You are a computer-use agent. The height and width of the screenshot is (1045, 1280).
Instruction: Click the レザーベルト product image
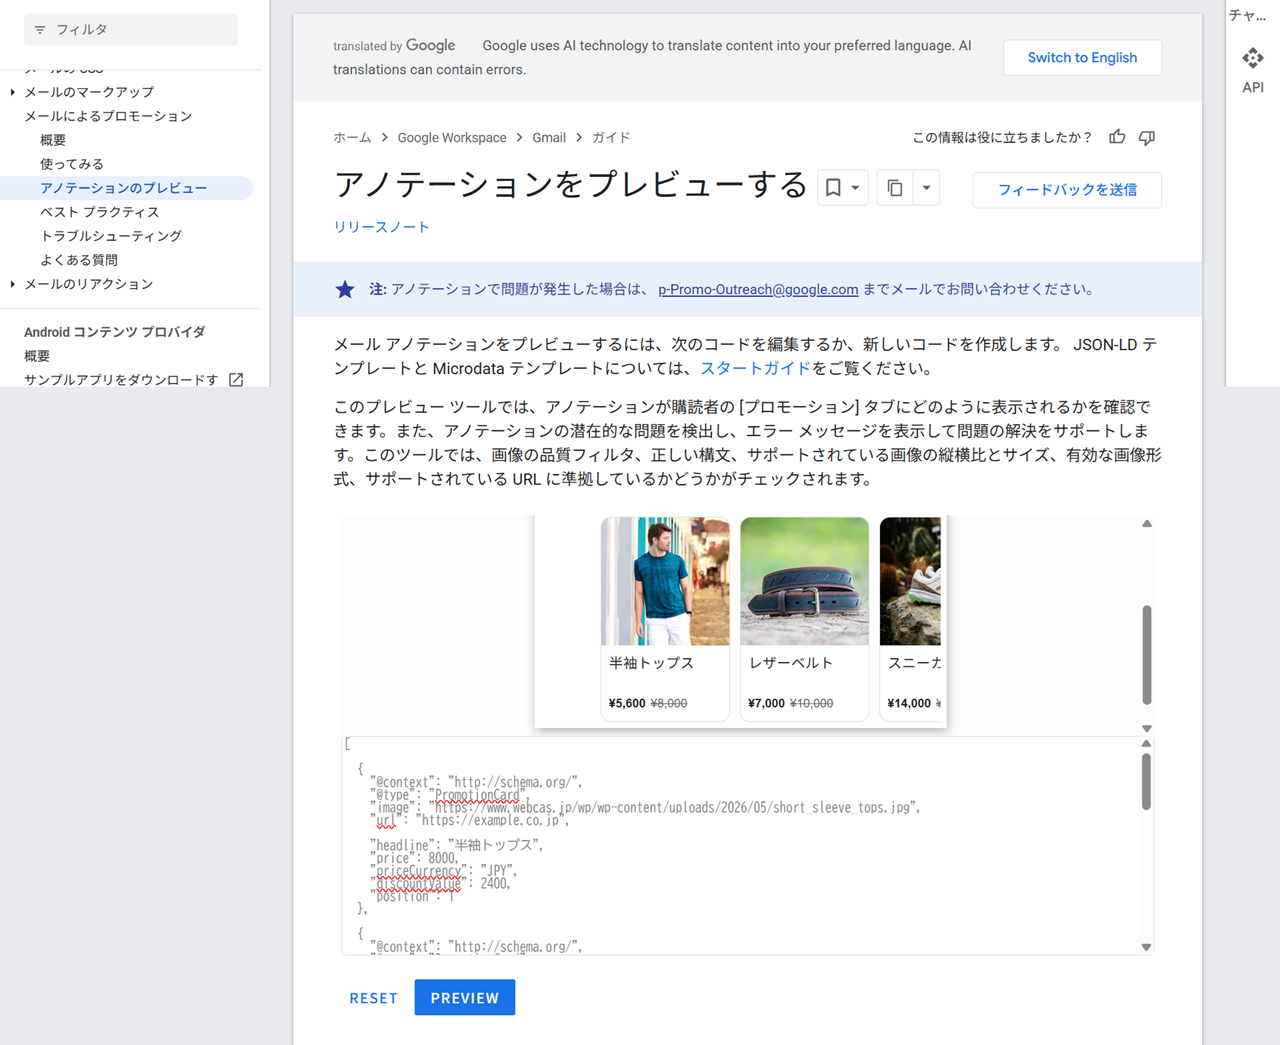804,581
